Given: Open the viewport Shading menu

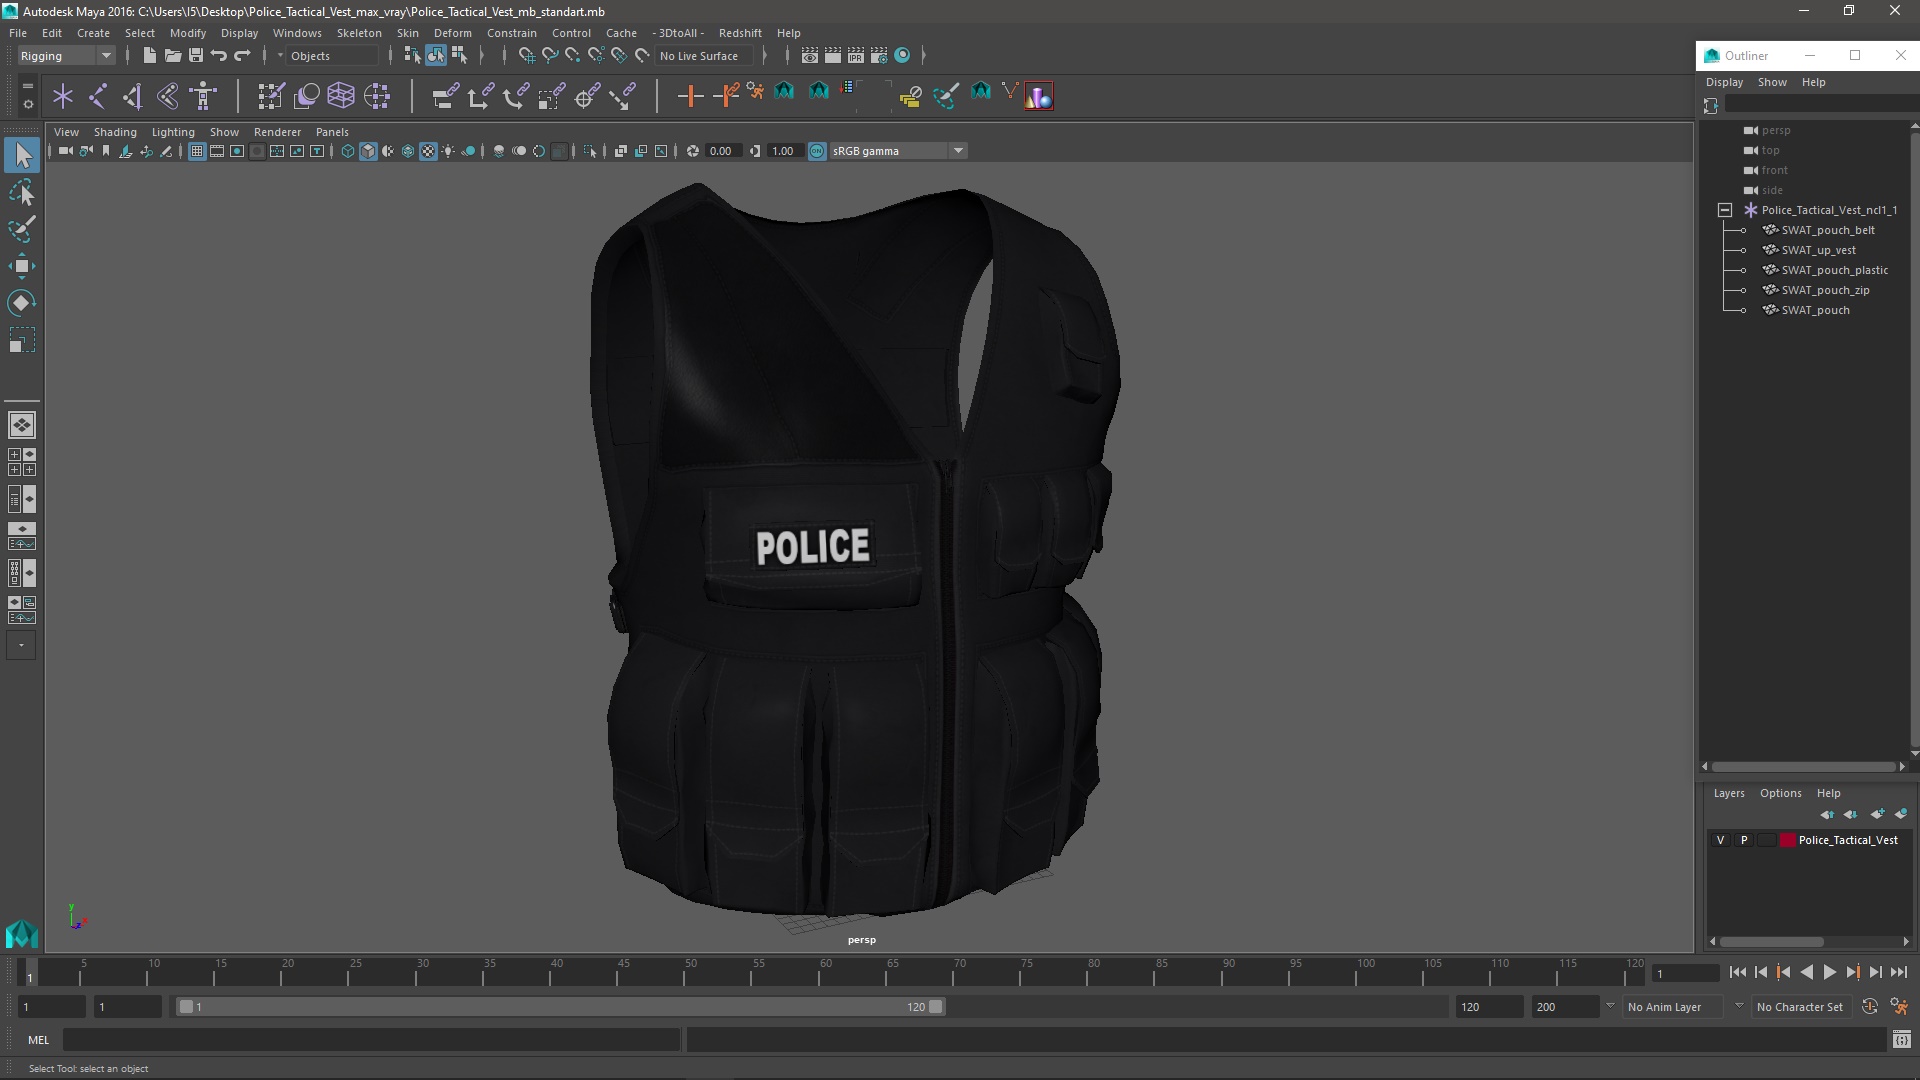Looking at the screenshot, I should (x=115, y=132).
